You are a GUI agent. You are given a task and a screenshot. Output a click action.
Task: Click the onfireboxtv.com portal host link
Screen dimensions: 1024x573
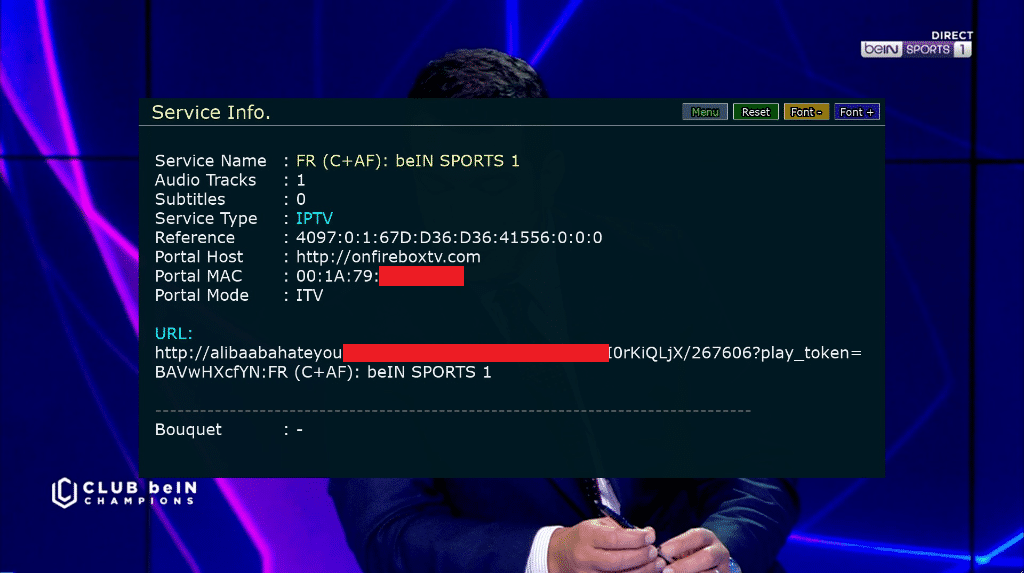388,257
